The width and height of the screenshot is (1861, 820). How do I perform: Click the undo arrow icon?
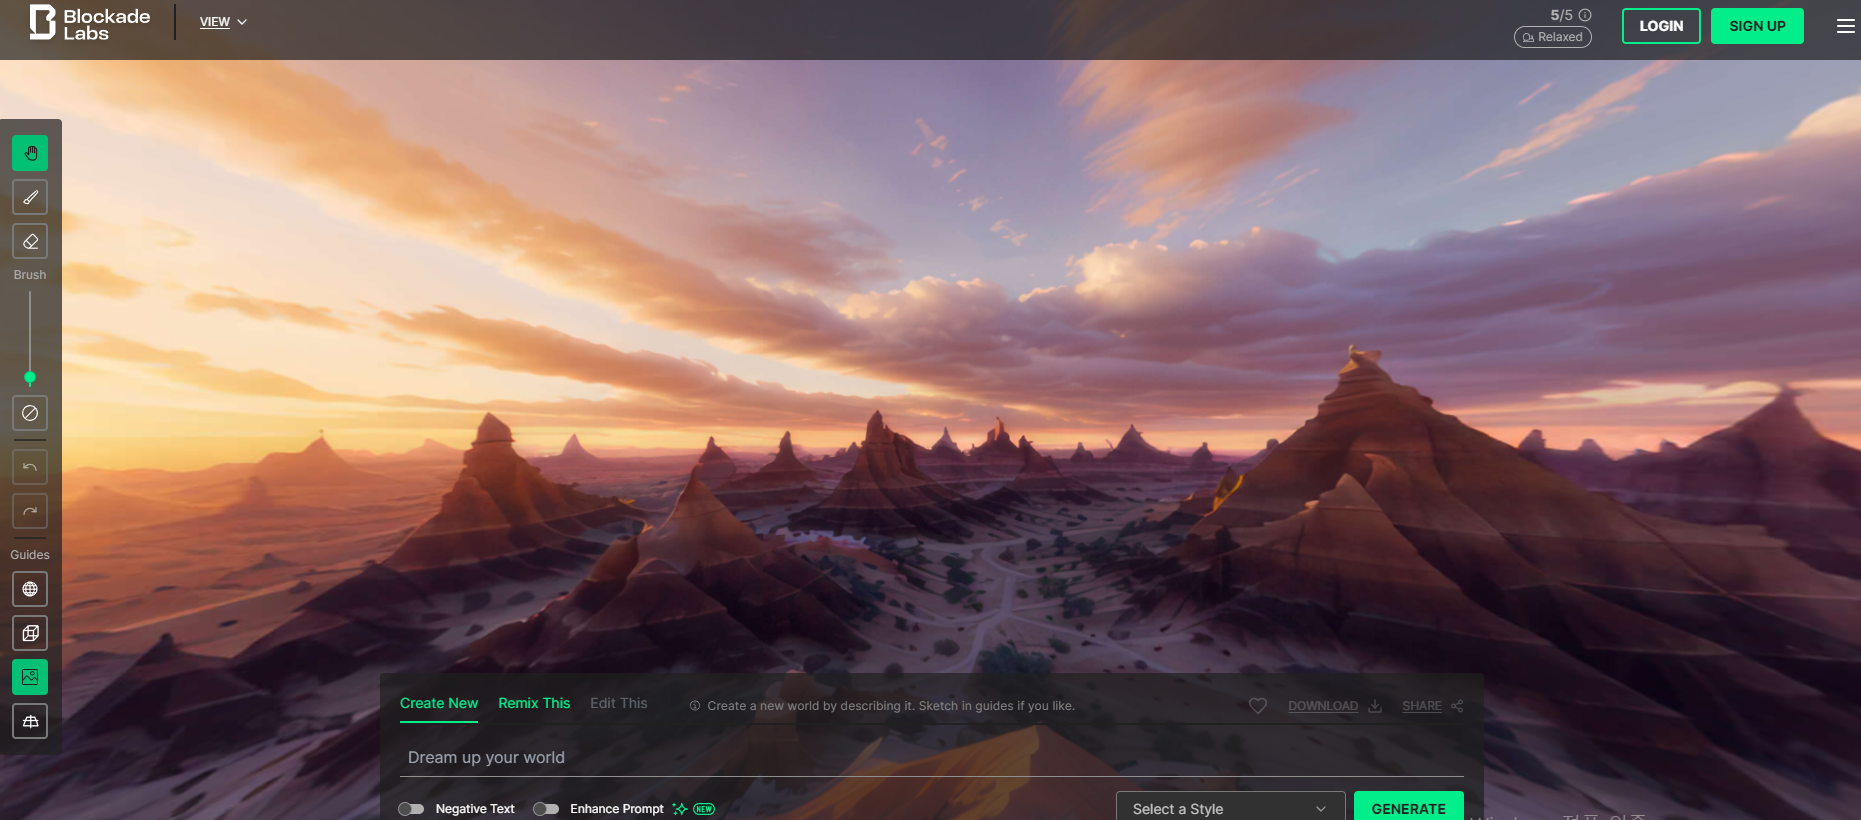click(30, 467)
